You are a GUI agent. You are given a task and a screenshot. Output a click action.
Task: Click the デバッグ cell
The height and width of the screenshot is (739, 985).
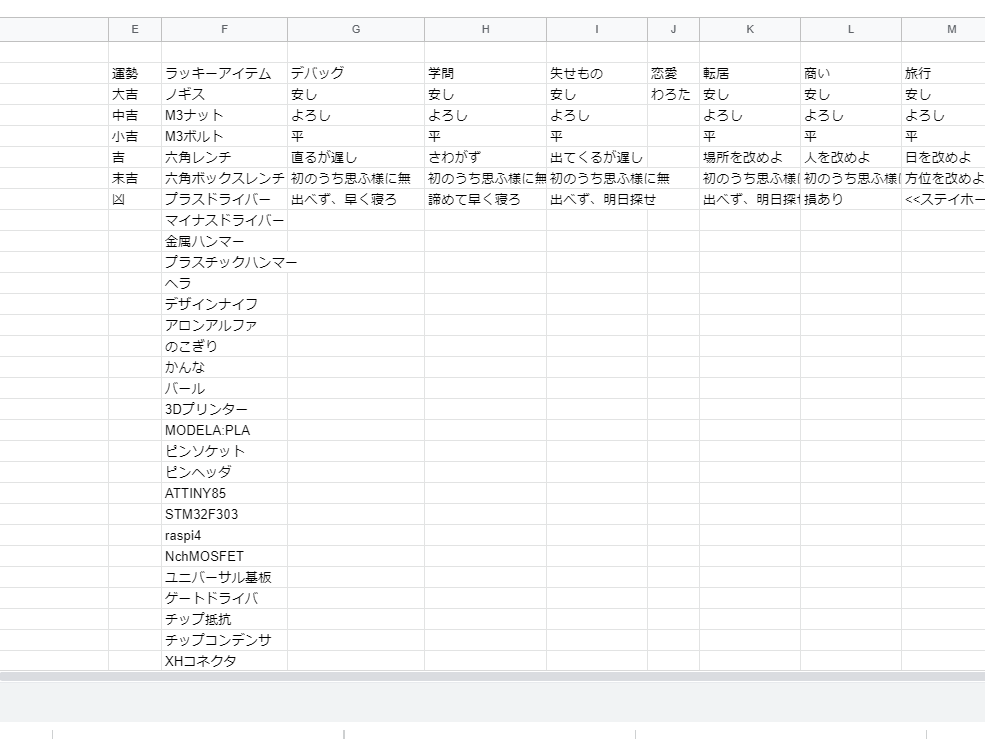coord(355,73)
